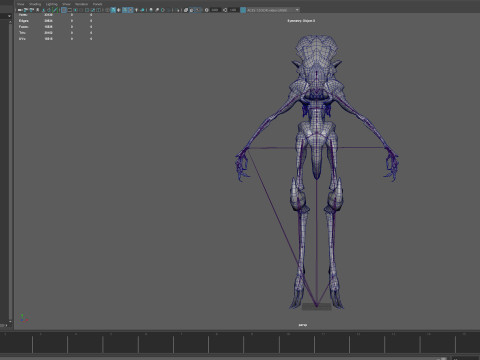Click the persp camera name label
The image size is (480, 360).
pyautogui.click(x=303, y=325)
